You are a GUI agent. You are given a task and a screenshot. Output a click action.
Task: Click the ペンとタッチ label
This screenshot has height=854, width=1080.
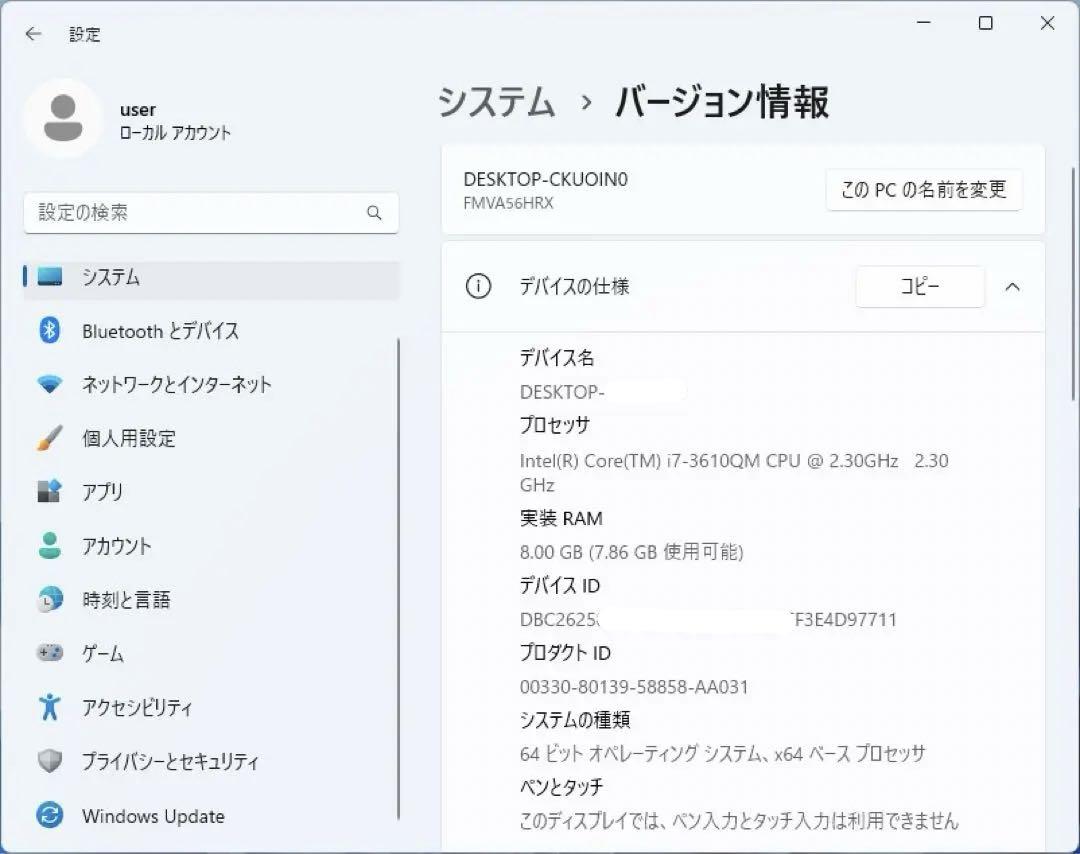tap(561, 787)
